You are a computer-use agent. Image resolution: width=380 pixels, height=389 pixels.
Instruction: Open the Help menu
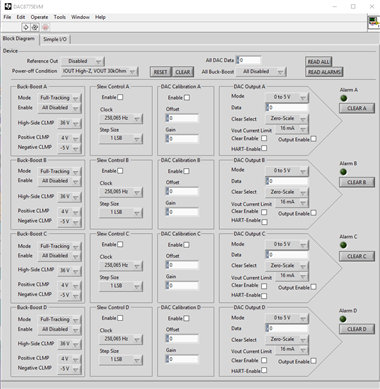(100, 17)
